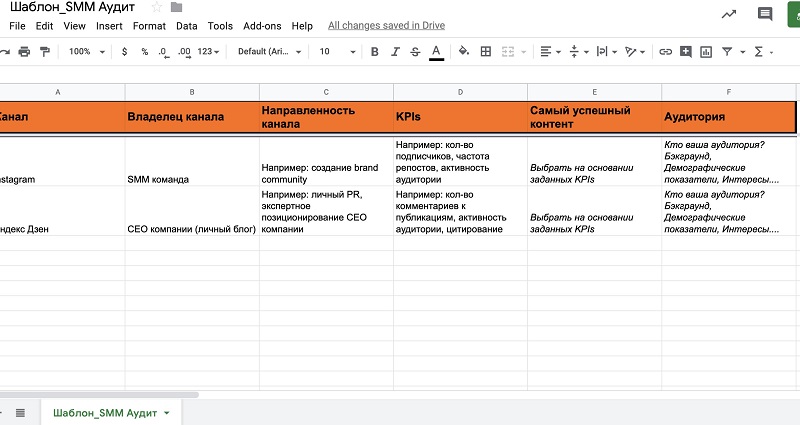
Task: Click the print icon in toolbar
Action: point(25,51)
